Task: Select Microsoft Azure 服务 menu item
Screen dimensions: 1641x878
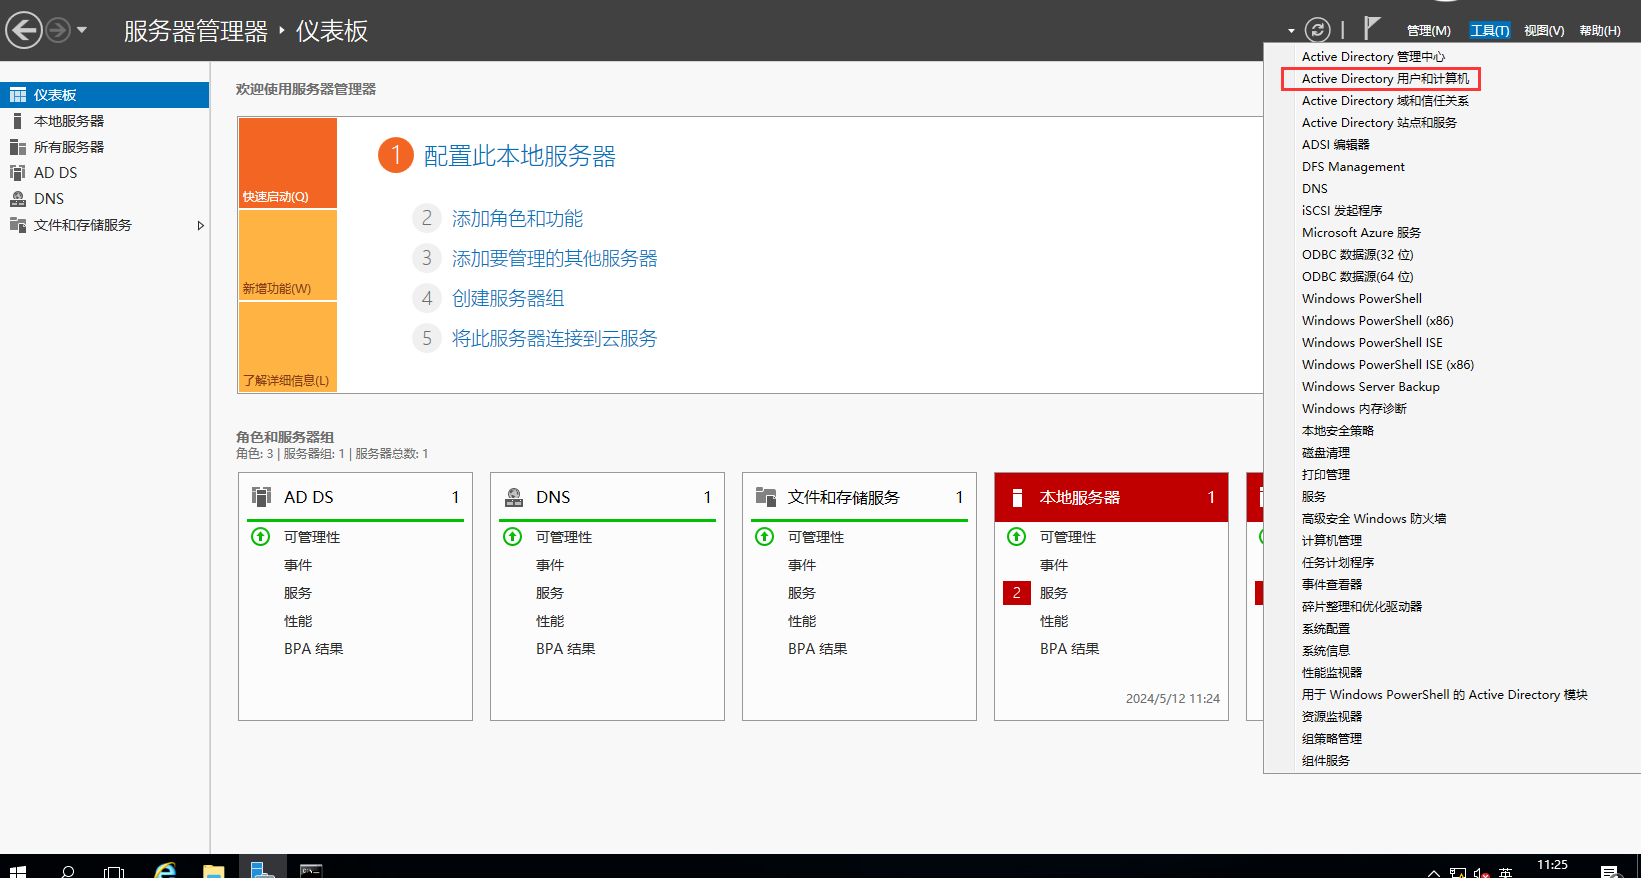Action: (1361, 233)
